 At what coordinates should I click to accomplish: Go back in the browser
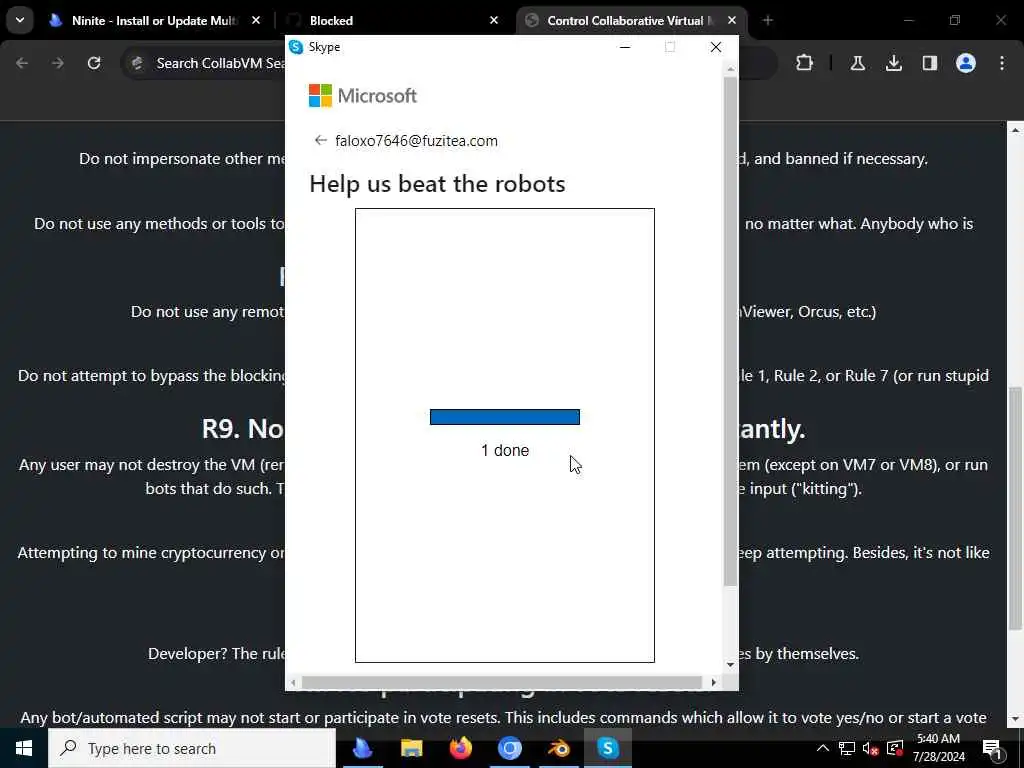(22, 63)
